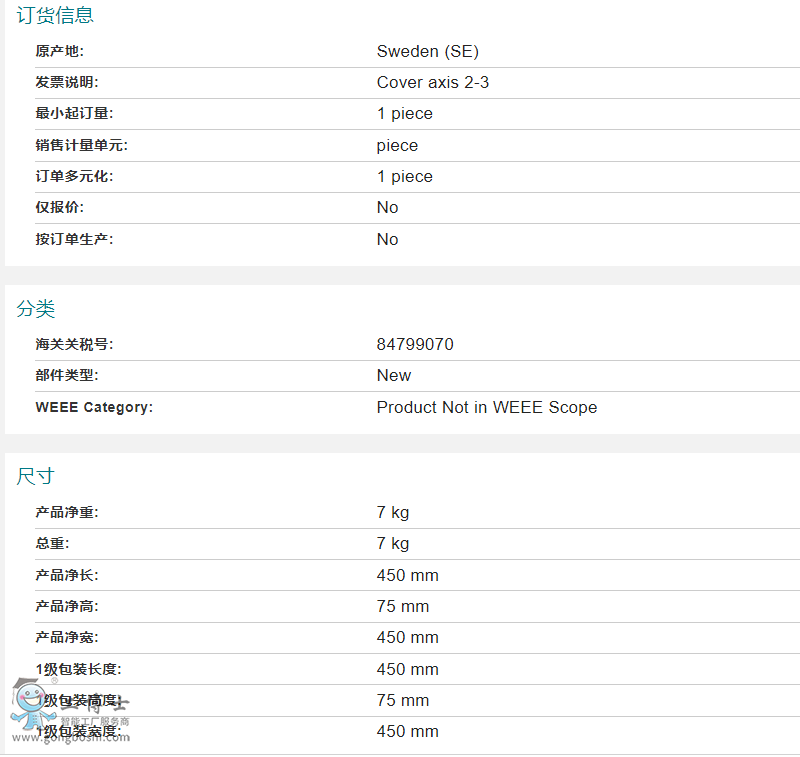The image size is (800, 757).
Task: Click the 订货信息 section heading
Action: coord(55,15)
